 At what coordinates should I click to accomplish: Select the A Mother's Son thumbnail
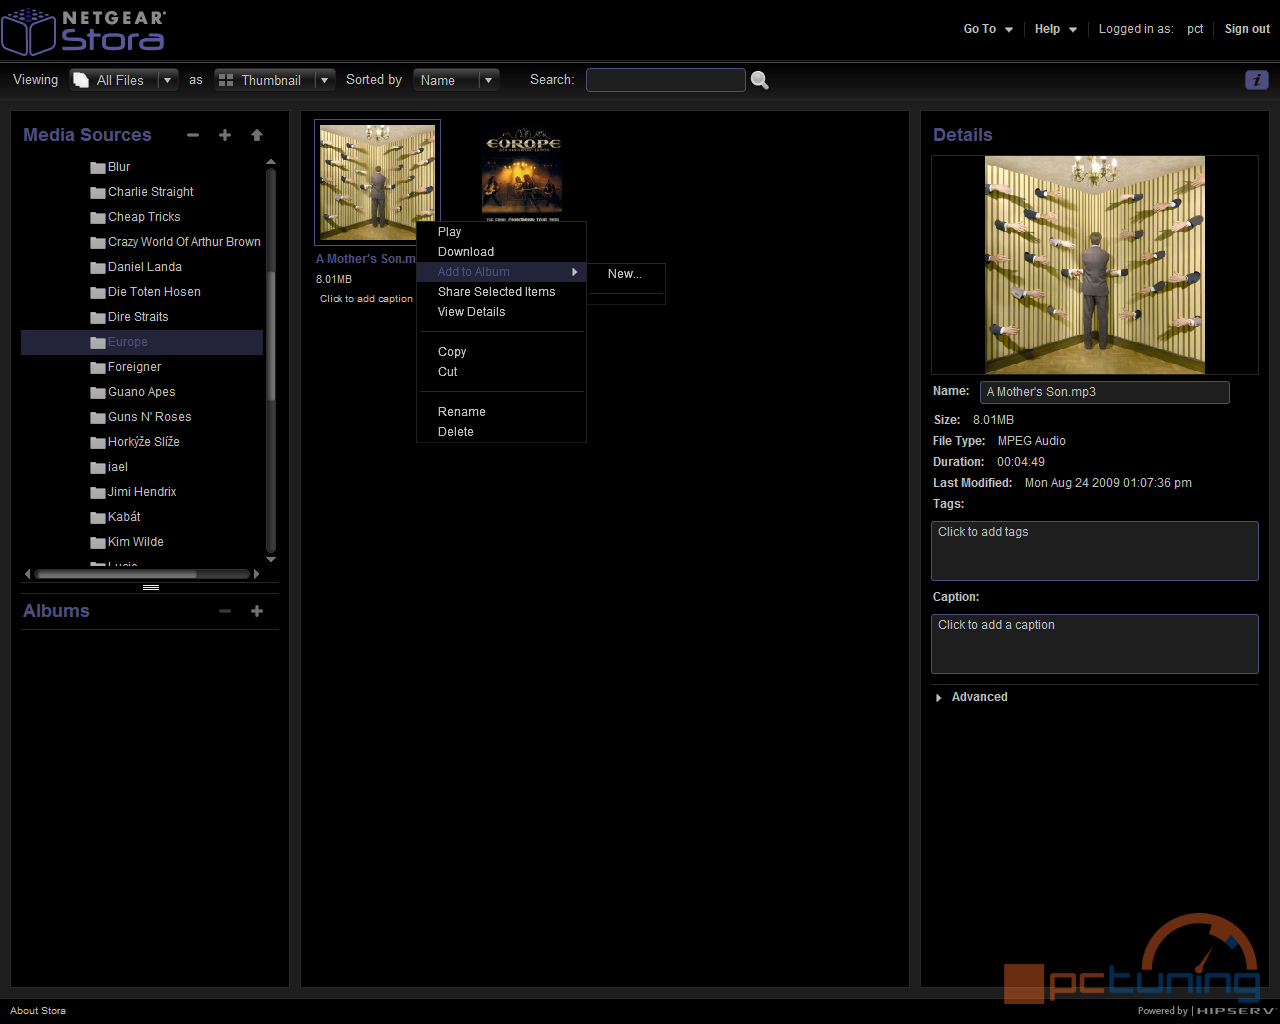click(x=377, y=182)
